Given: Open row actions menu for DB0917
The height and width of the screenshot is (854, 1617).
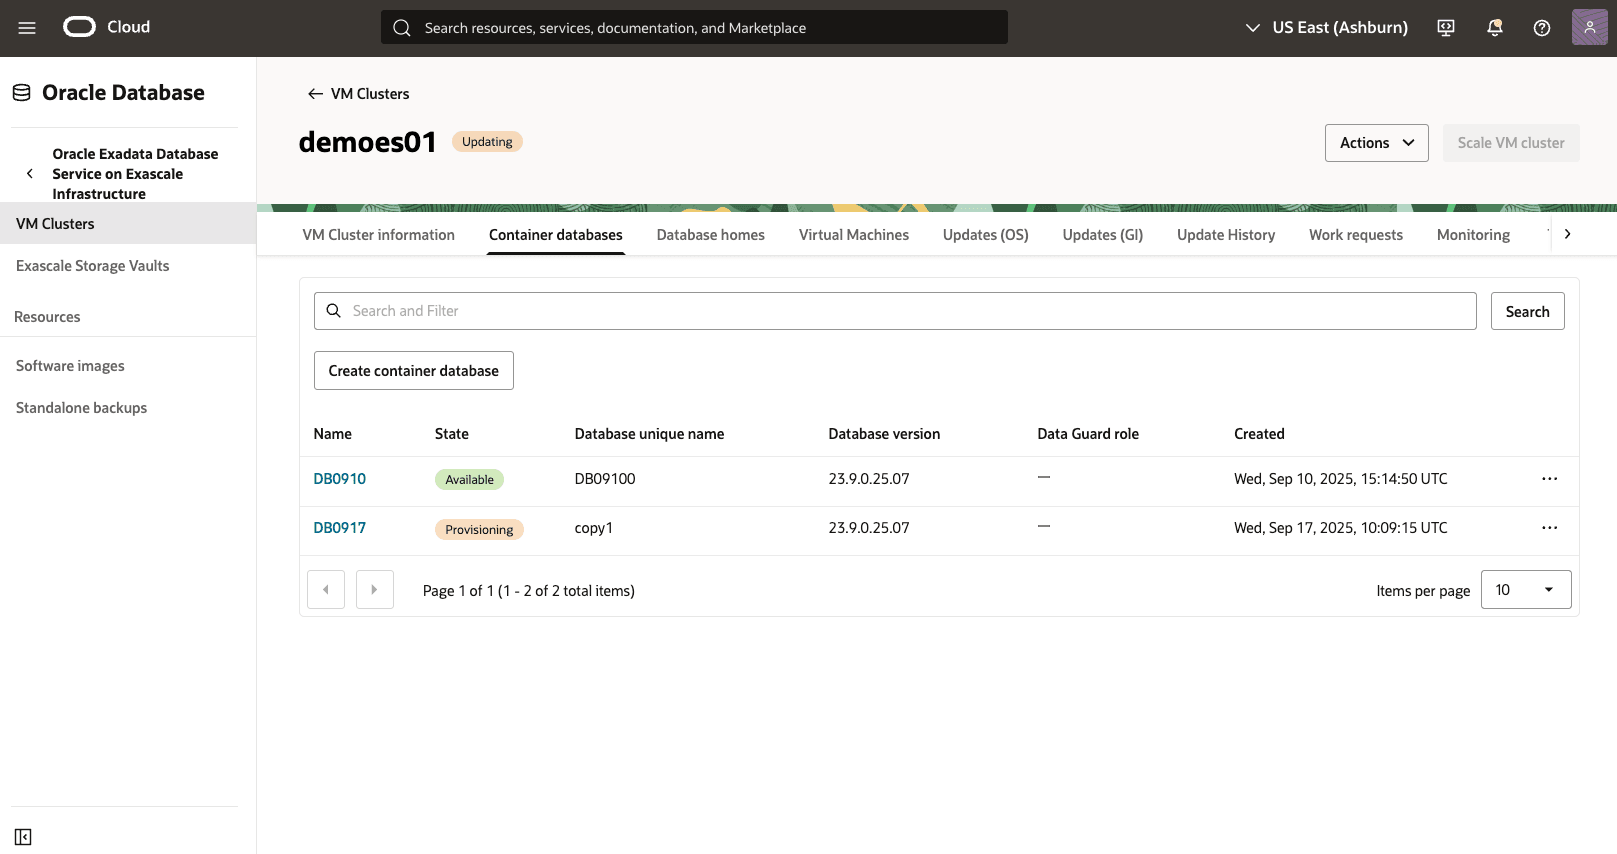Looking at the screenshot, I should pos(1549,528).
